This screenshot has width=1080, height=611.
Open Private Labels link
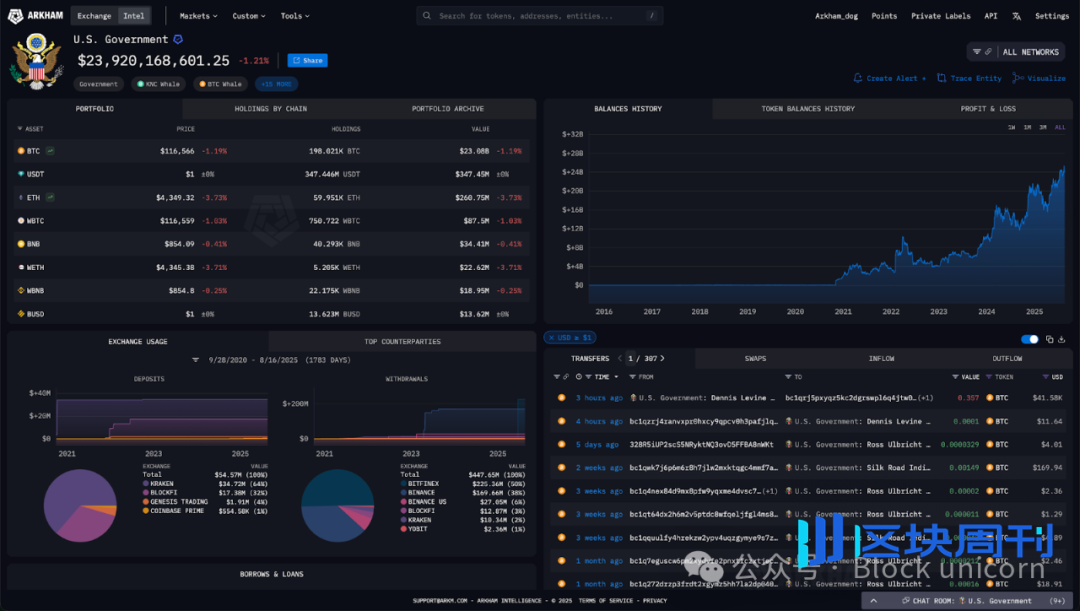[940, 16]
